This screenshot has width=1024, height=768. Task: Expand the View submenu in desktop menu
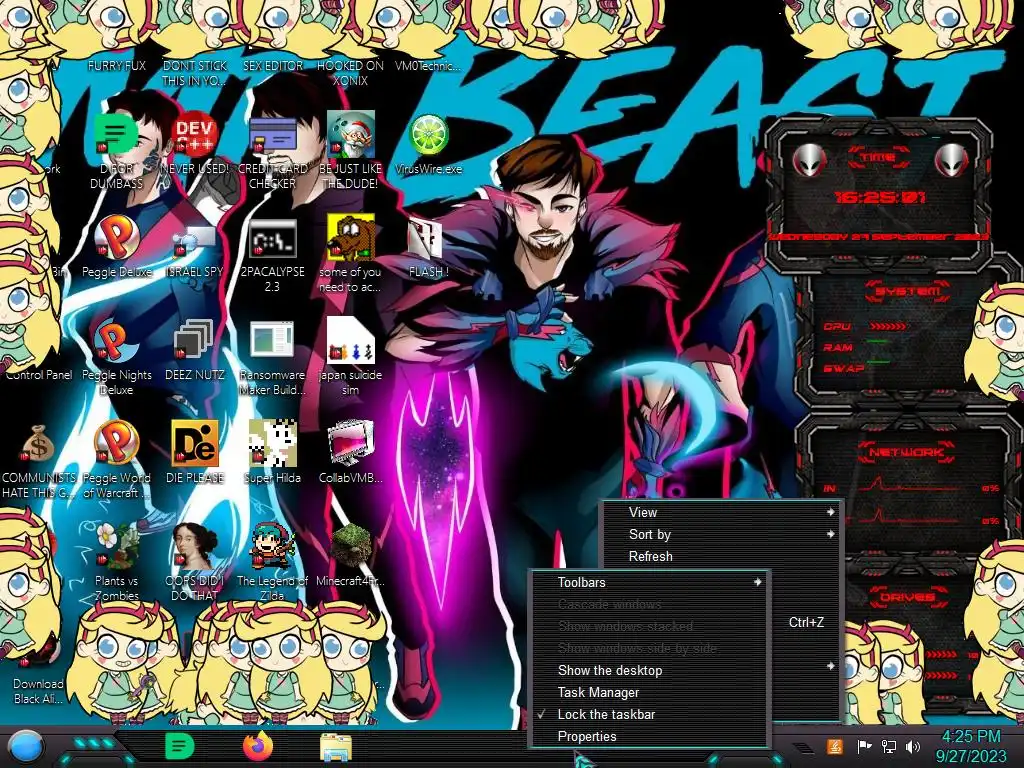722,513
